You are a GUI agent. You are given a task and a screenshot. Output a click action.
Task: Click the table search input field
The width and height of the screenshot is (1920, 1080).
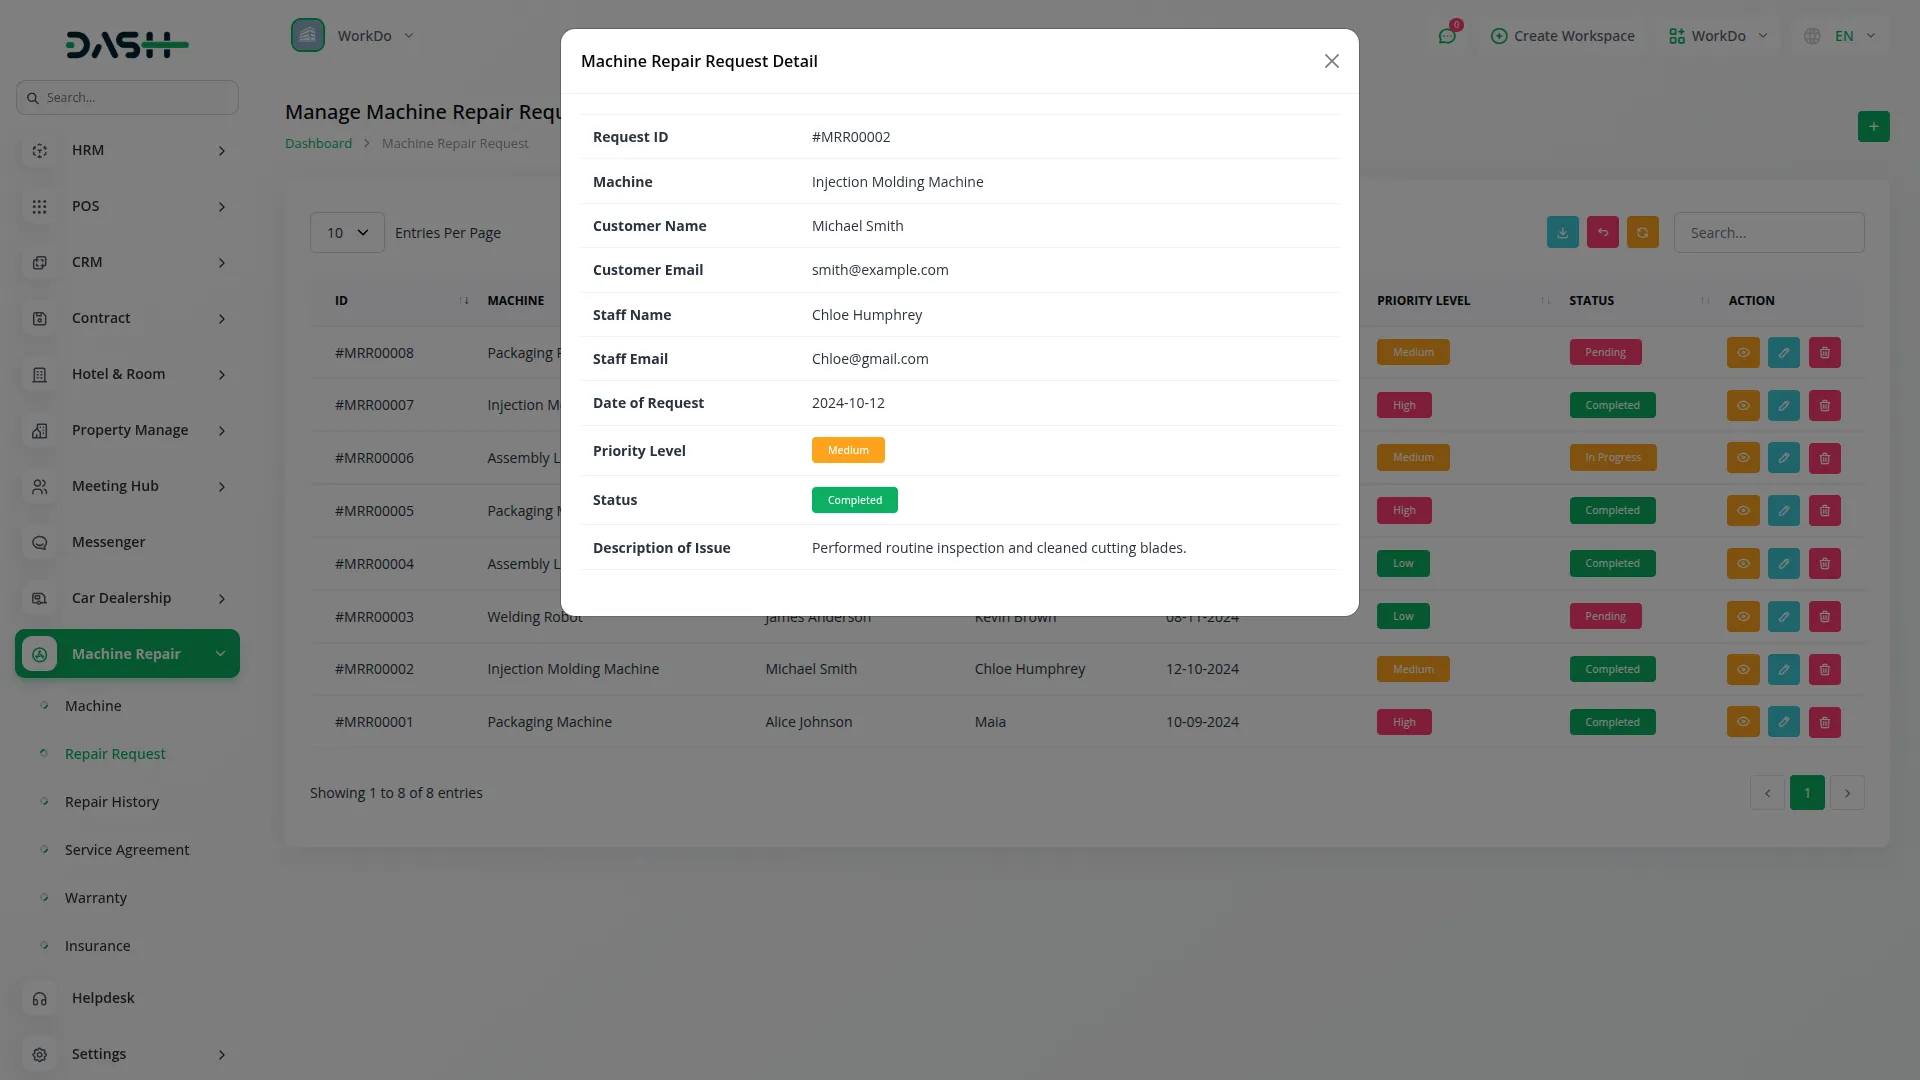(1768, 232)
